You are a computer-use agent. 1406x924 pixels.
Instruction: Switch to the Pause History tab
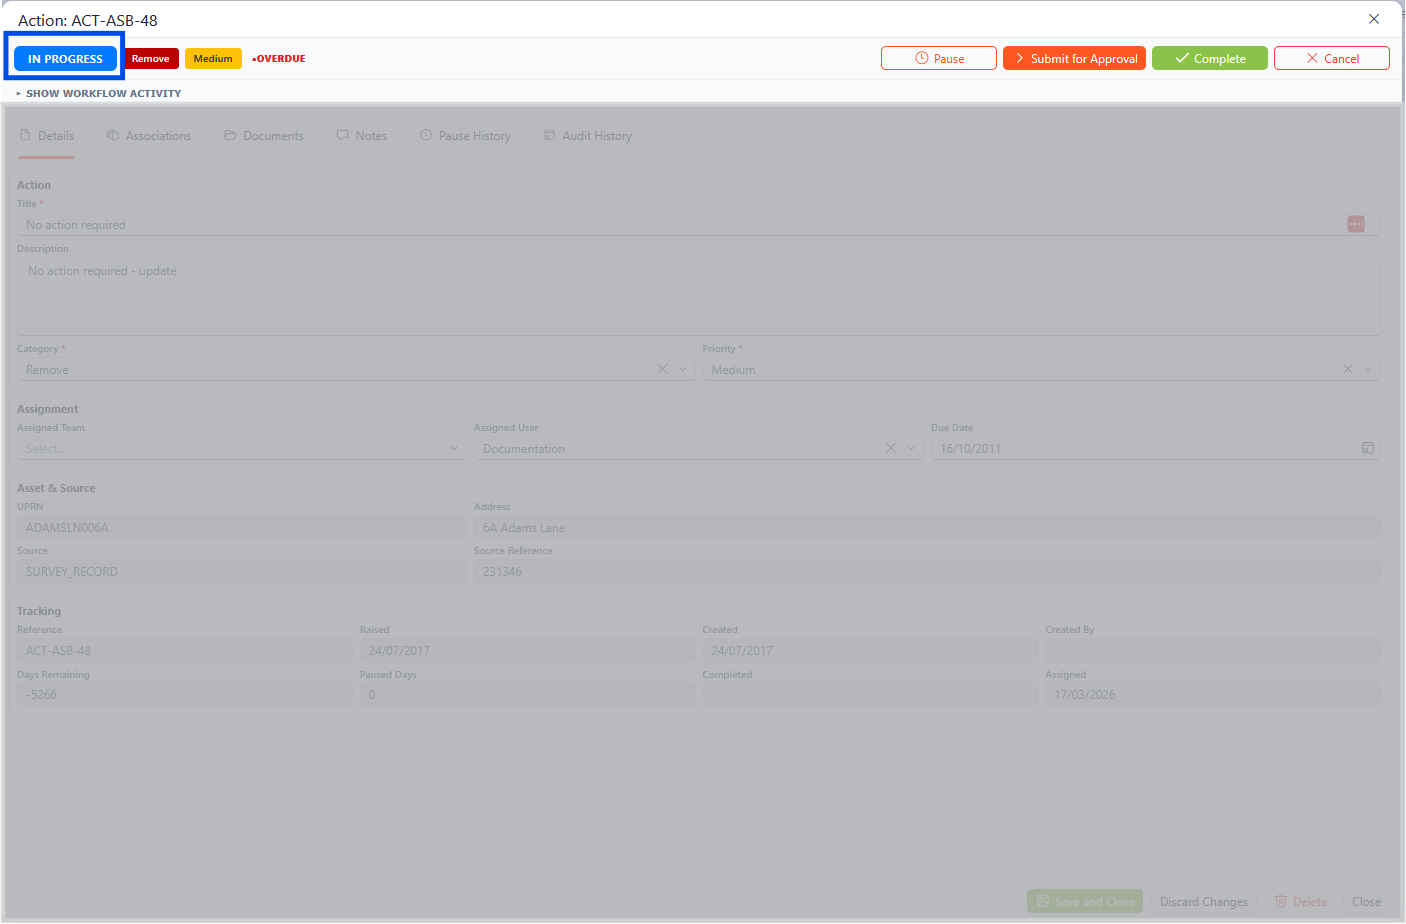pos(465,136)
